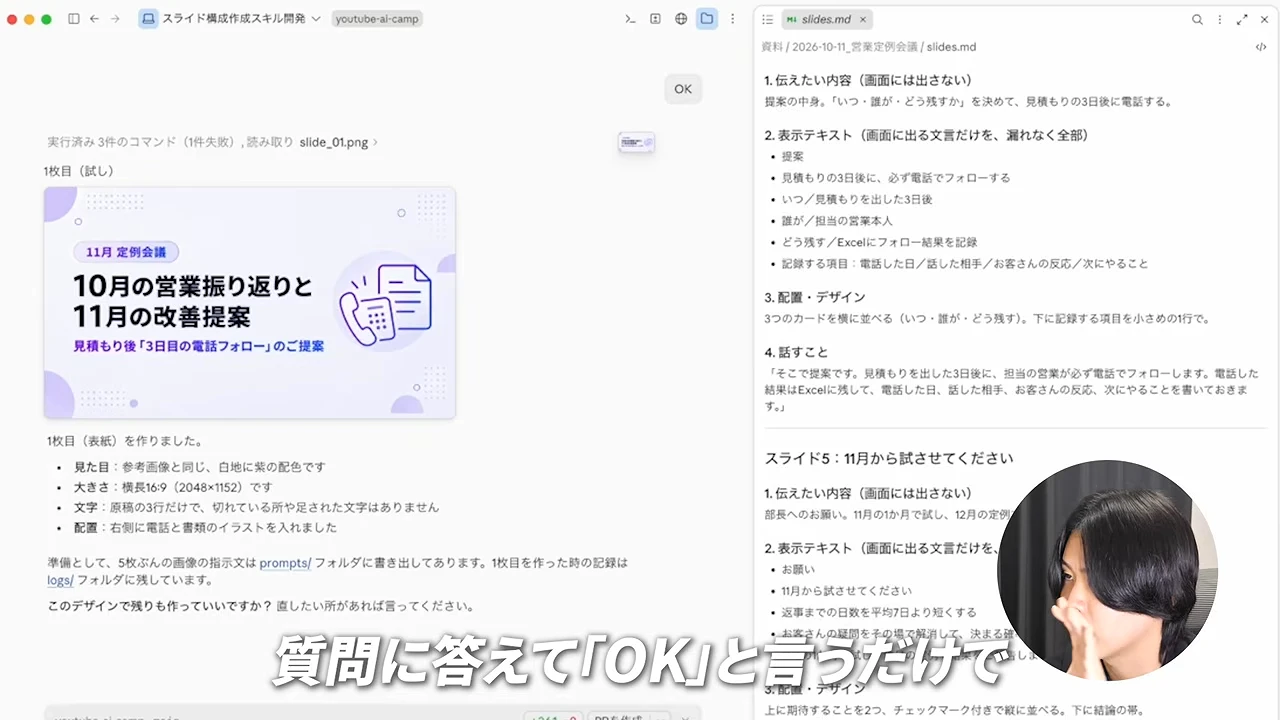Image resolution: width=1280 pixels, height=720 pixels.
Task: Expand the file preview panel to full size
Action: pos(1242,19)
